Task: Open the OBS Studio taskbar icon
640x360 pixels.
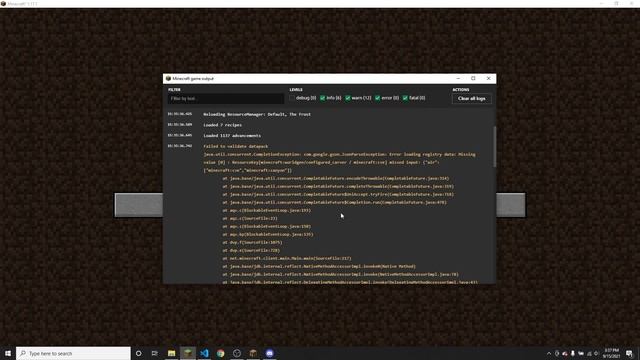Action: 237,353
